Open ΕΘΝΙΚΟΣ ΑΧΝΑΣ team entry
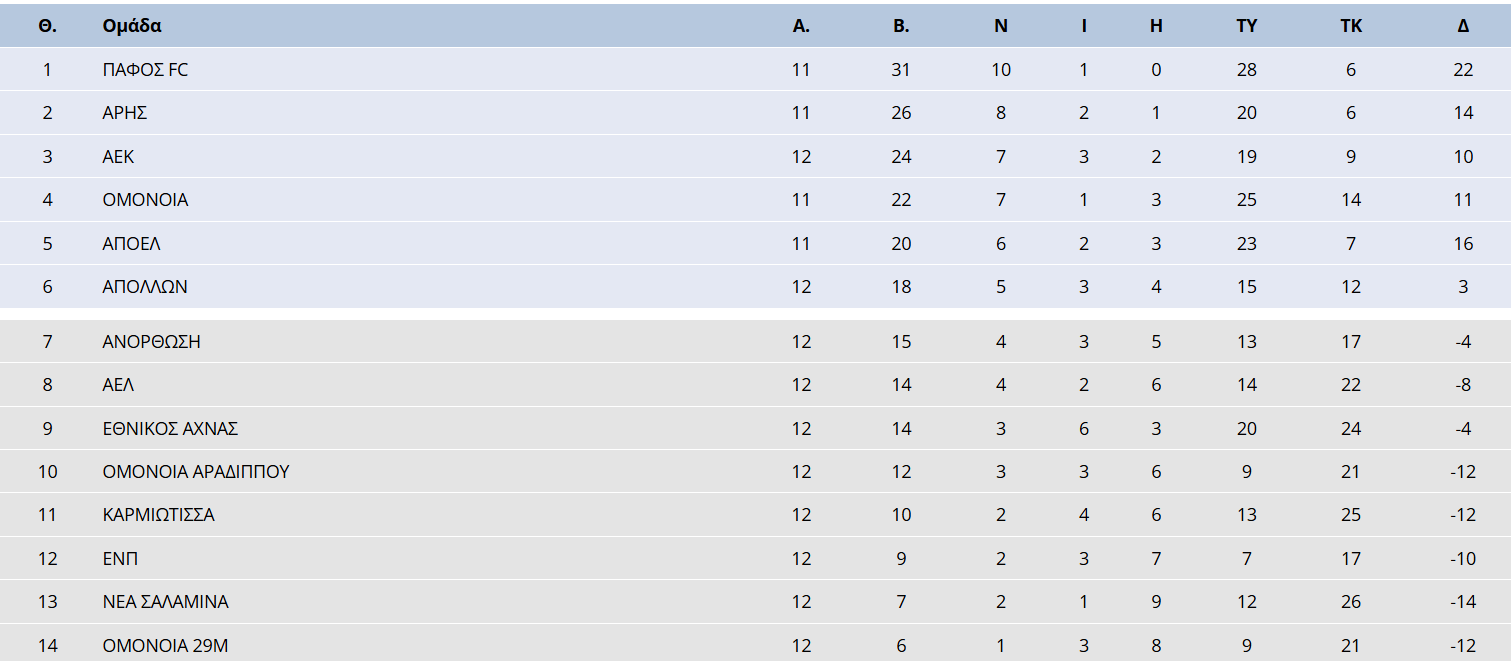 (x=170, y=429)
